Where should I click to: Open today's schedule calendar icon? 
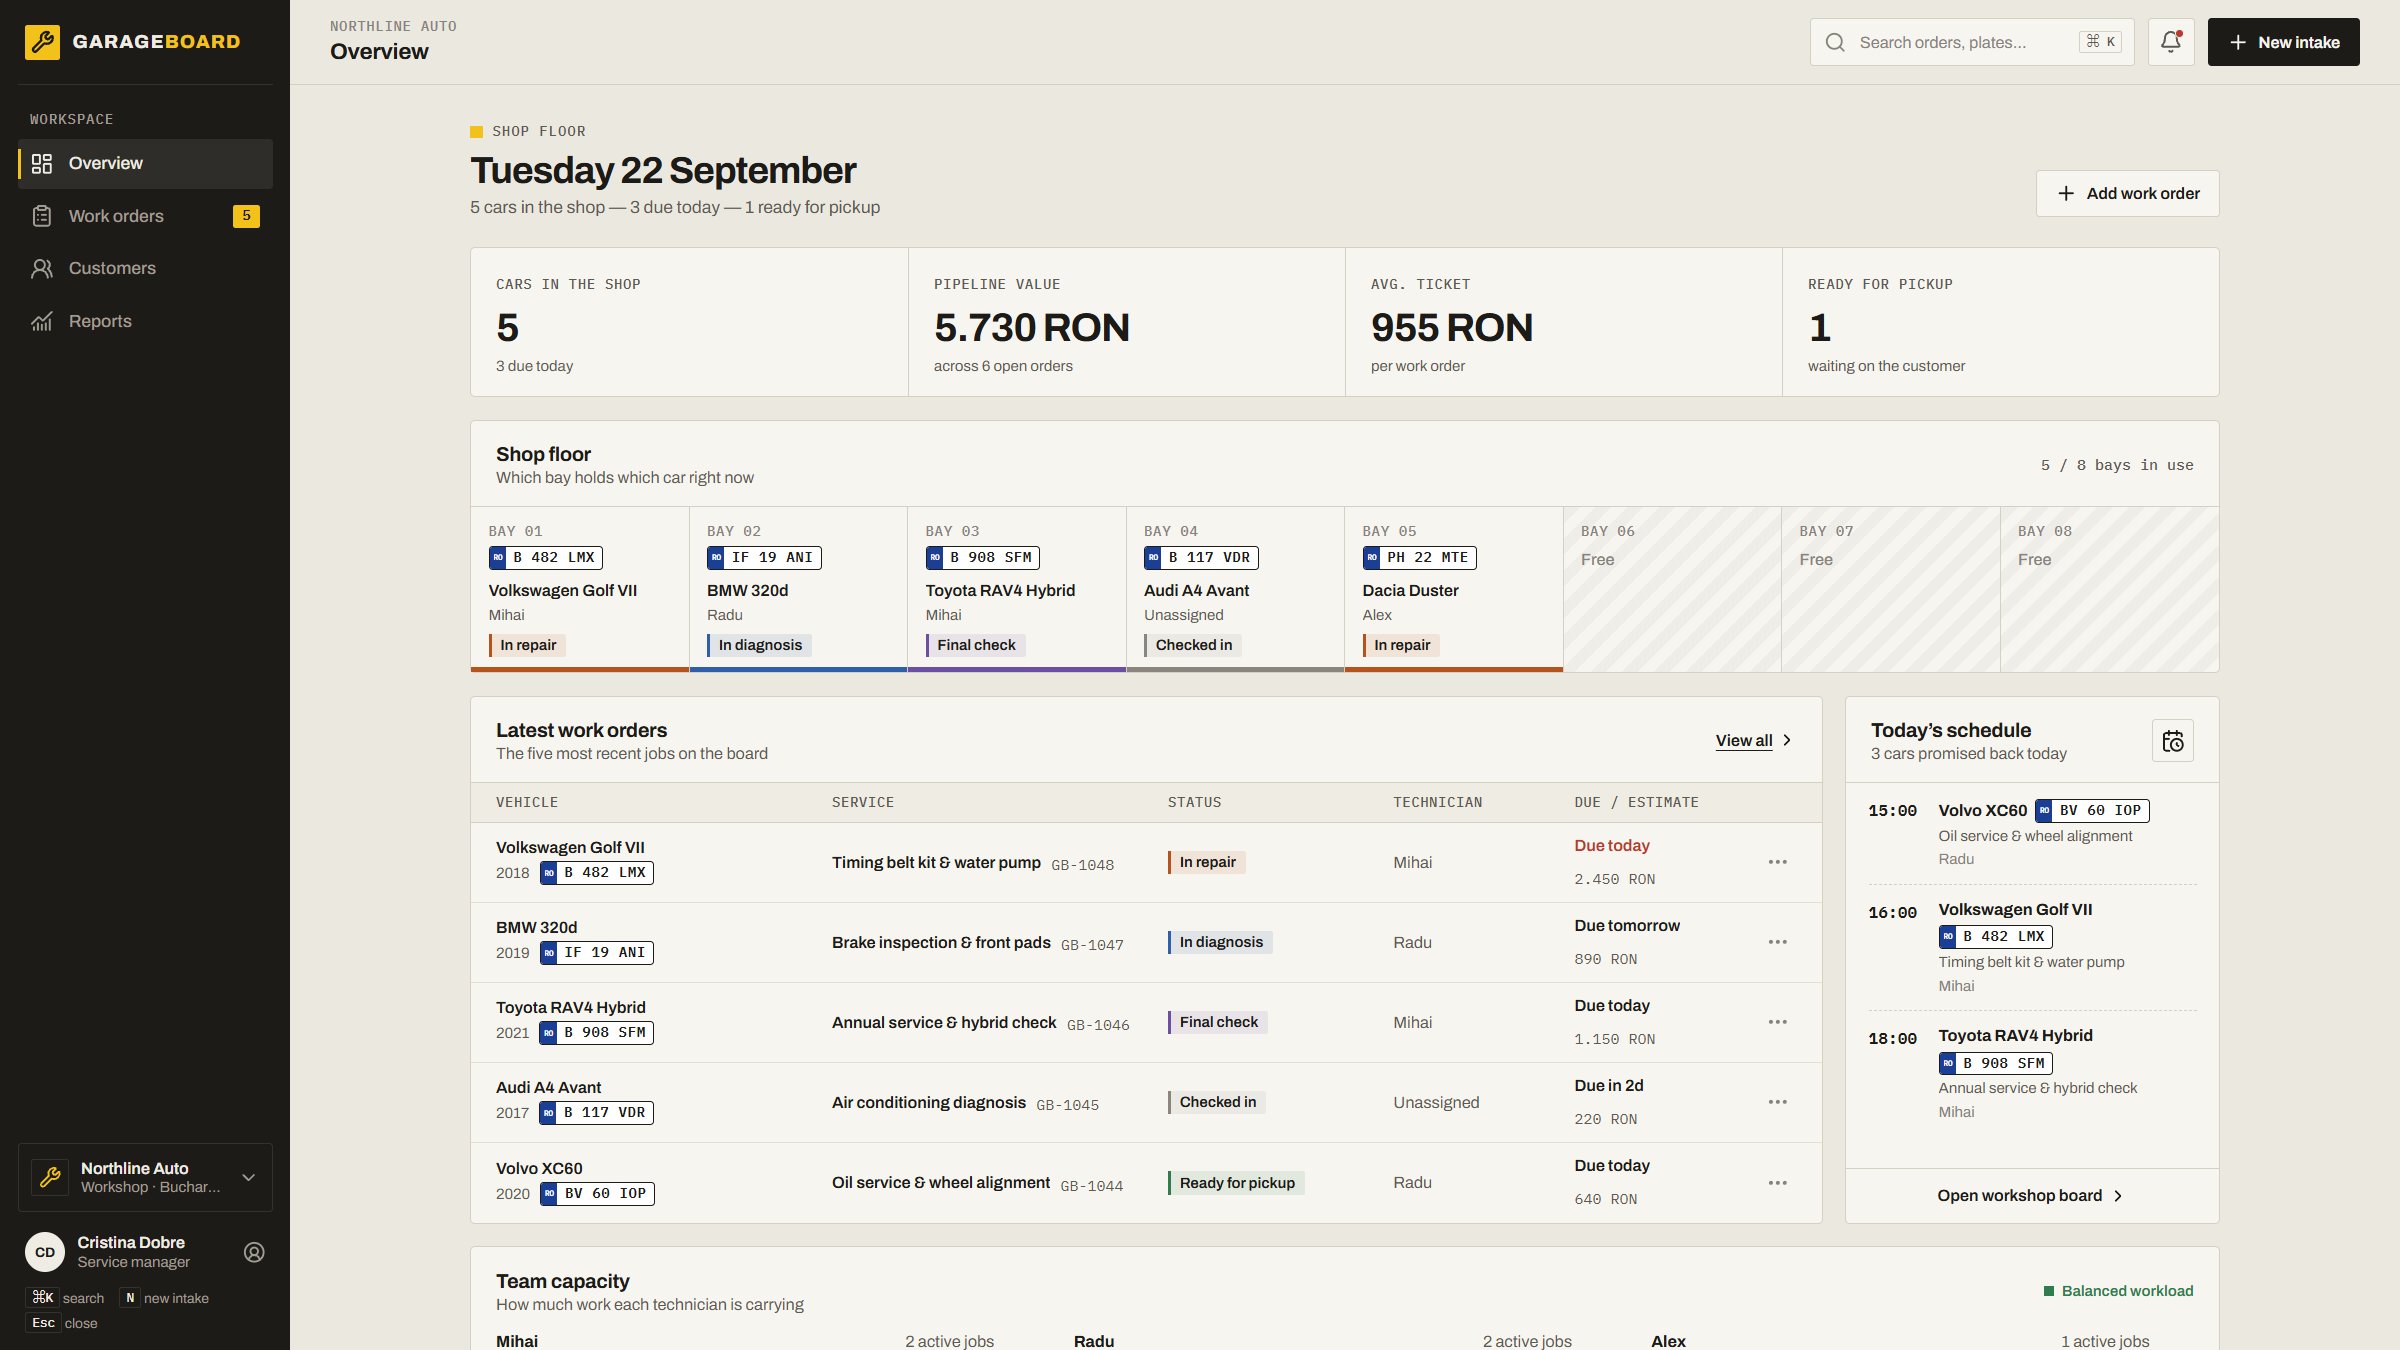pyautogui.click(x=2172, y=741)
